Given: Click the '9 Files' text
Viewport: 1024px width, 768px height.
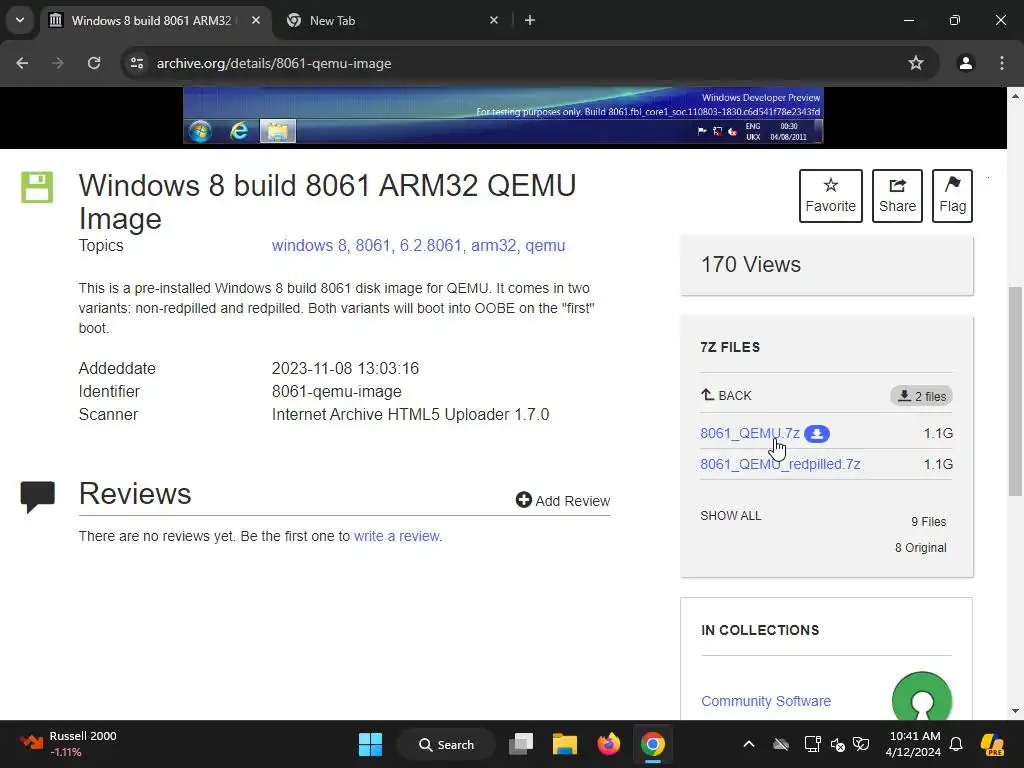Looking at the screenshot, I should 928,522.
